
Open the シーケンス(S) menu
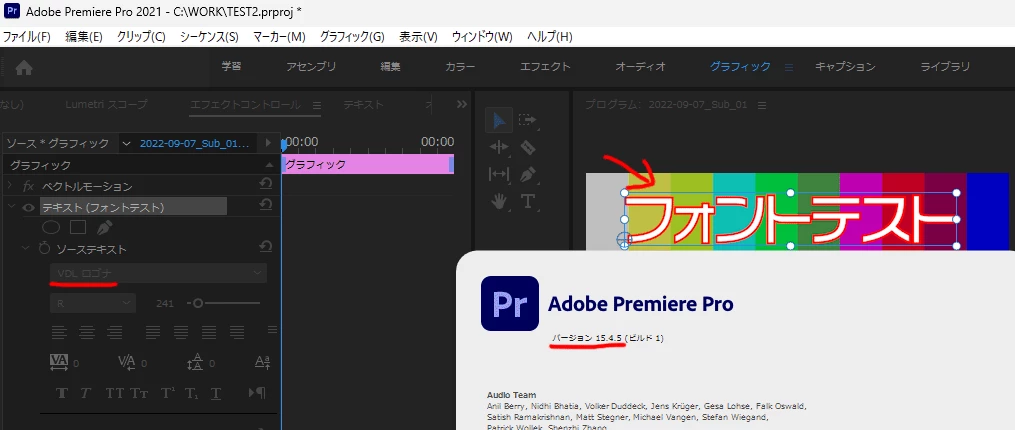(x=209, y=37)
